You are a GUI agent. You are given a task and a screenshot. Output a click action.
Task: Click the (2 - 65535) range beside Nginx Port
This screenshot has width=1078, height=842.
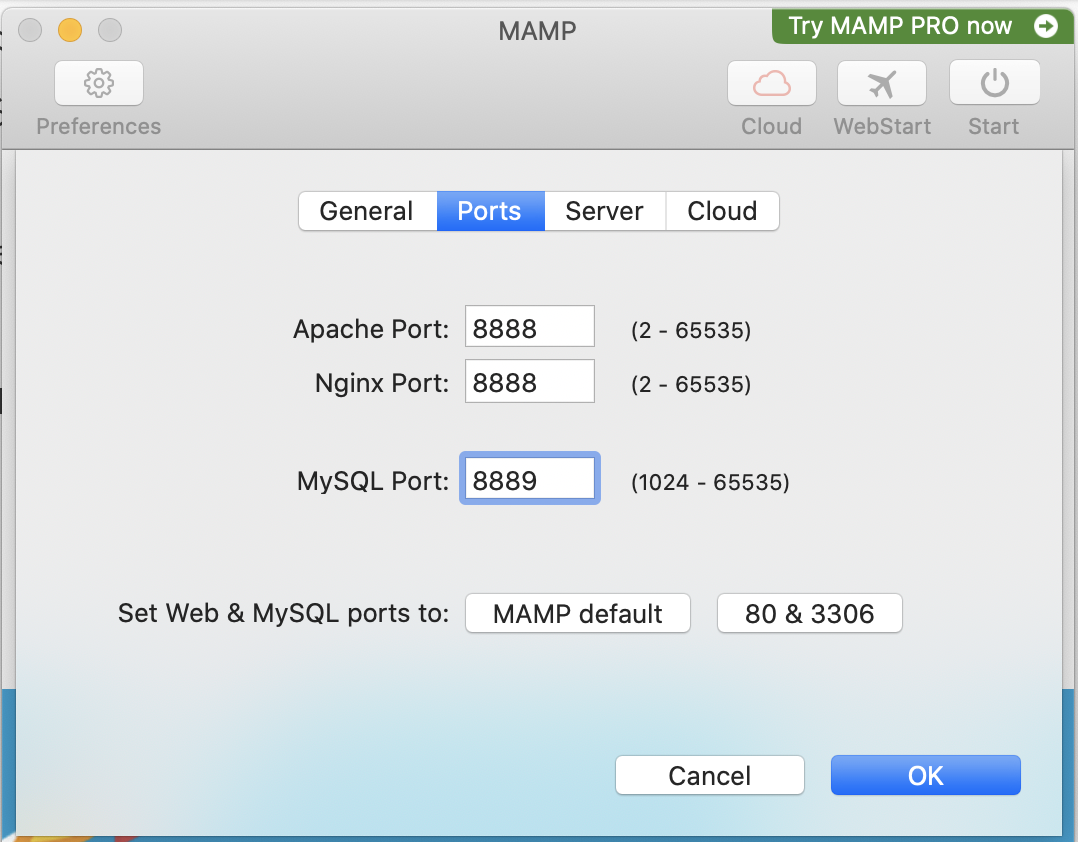click(x=691, y=384)
